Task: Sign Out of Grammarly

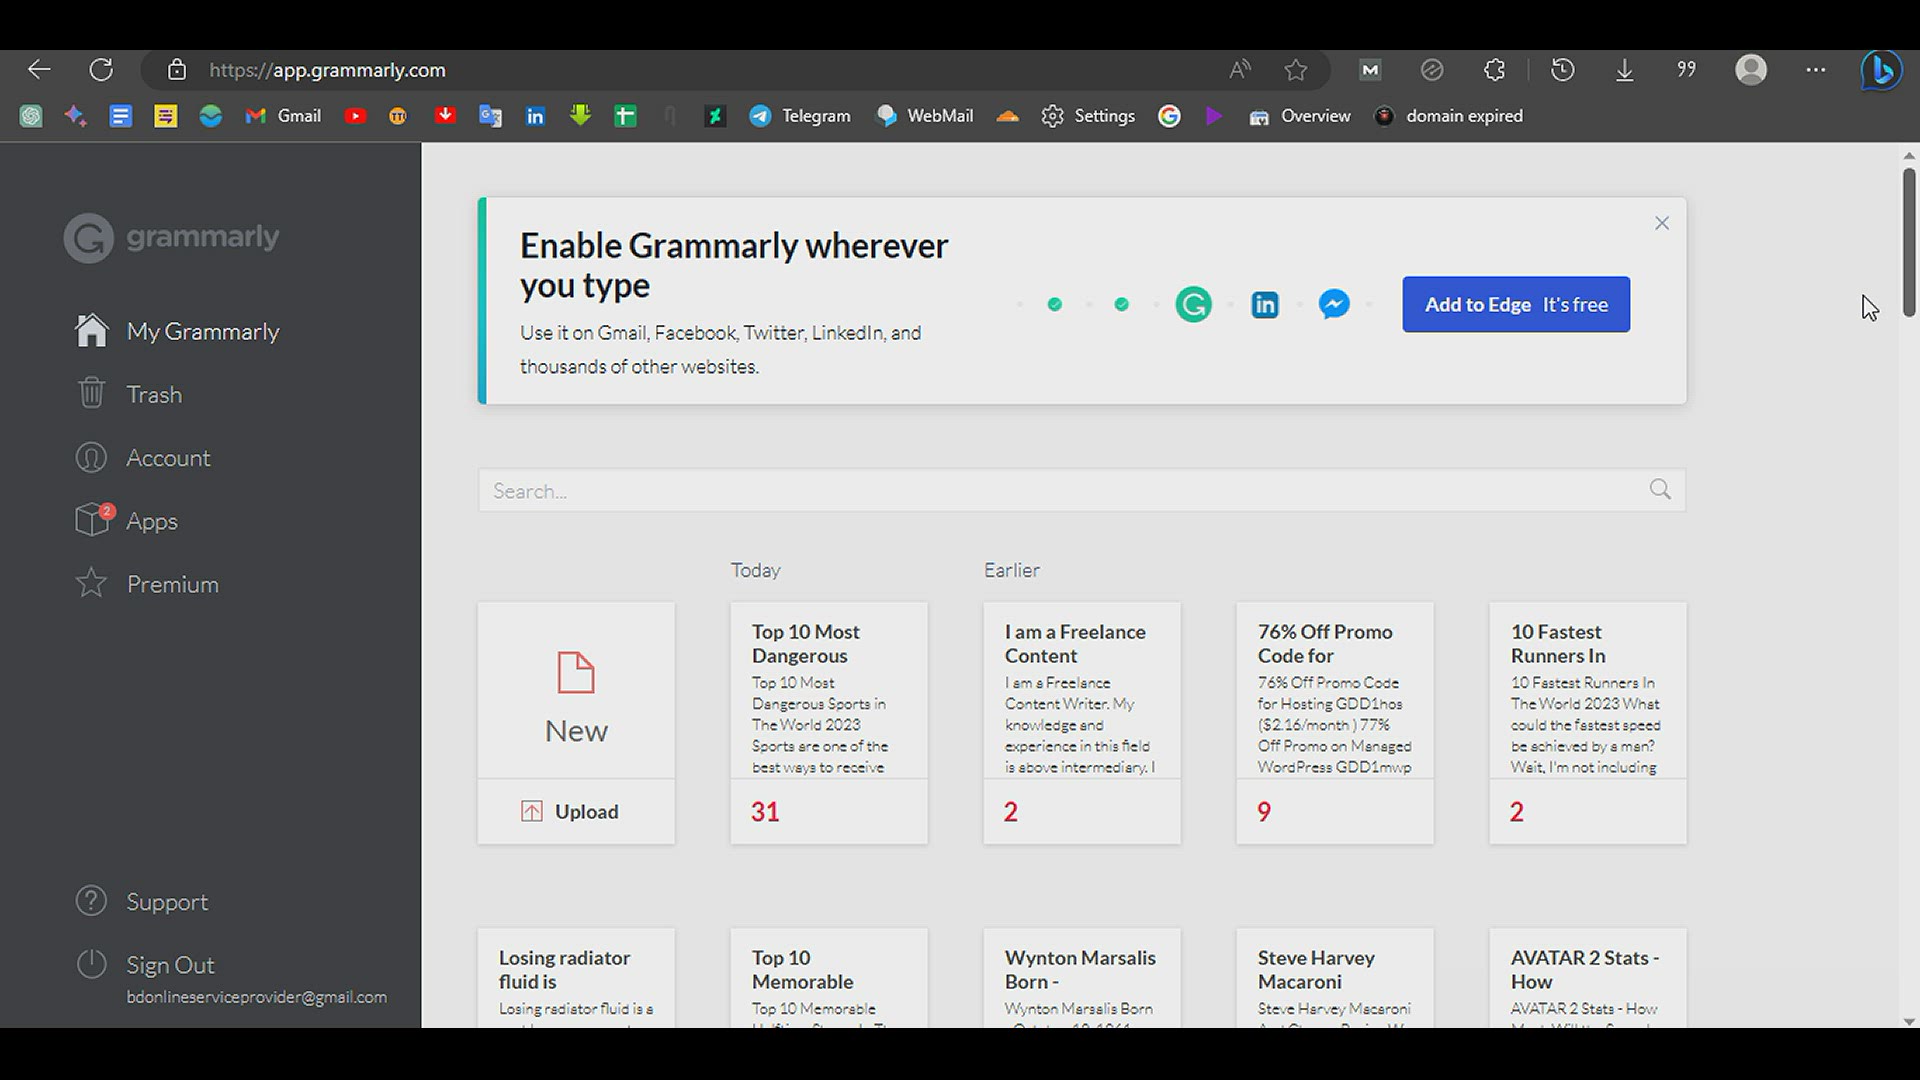Action: (171, 964)
